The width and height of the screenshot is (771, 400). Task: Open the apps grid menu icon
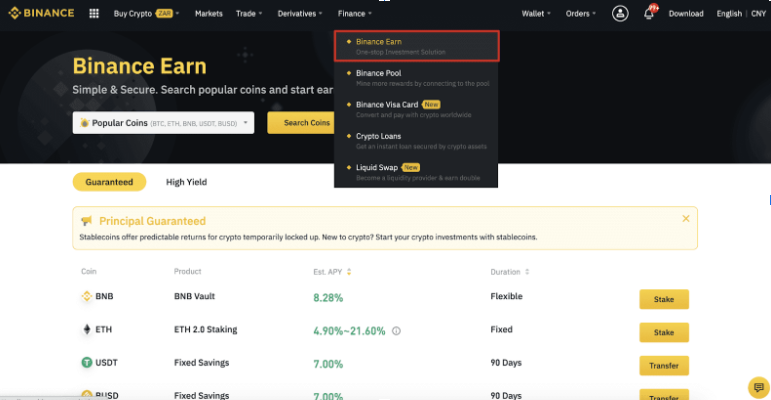click(94, 13)
